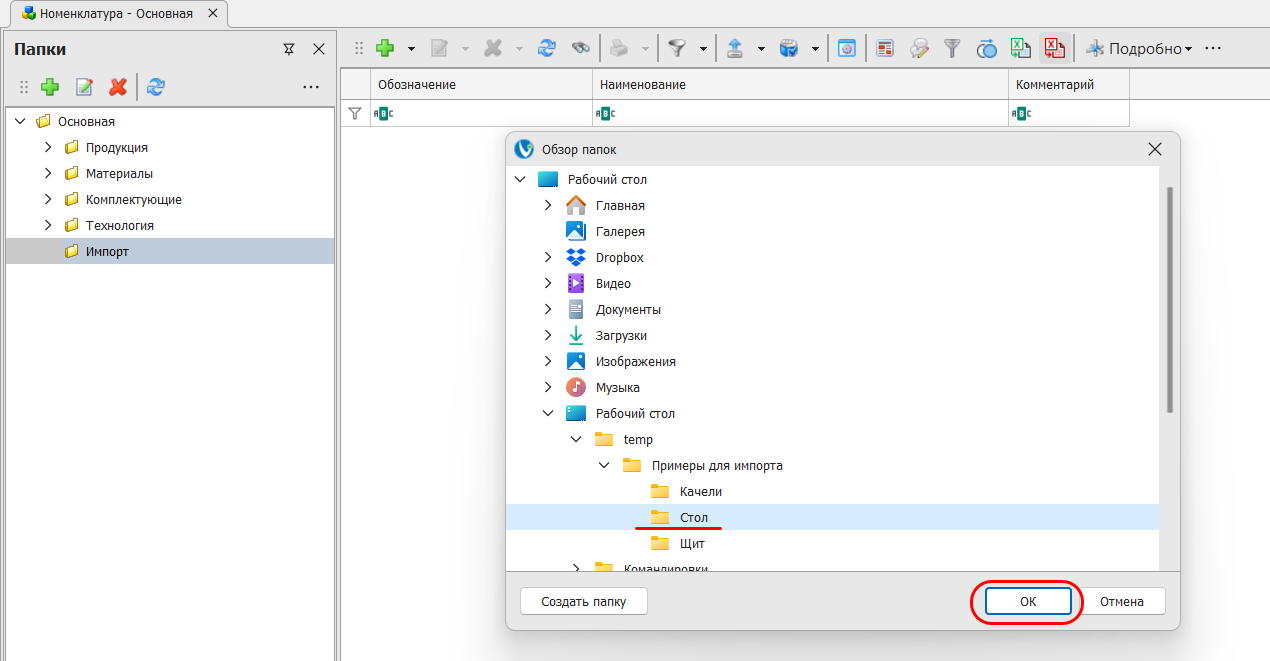Click the edit folder icon in Папки panel

click(84, 87)
